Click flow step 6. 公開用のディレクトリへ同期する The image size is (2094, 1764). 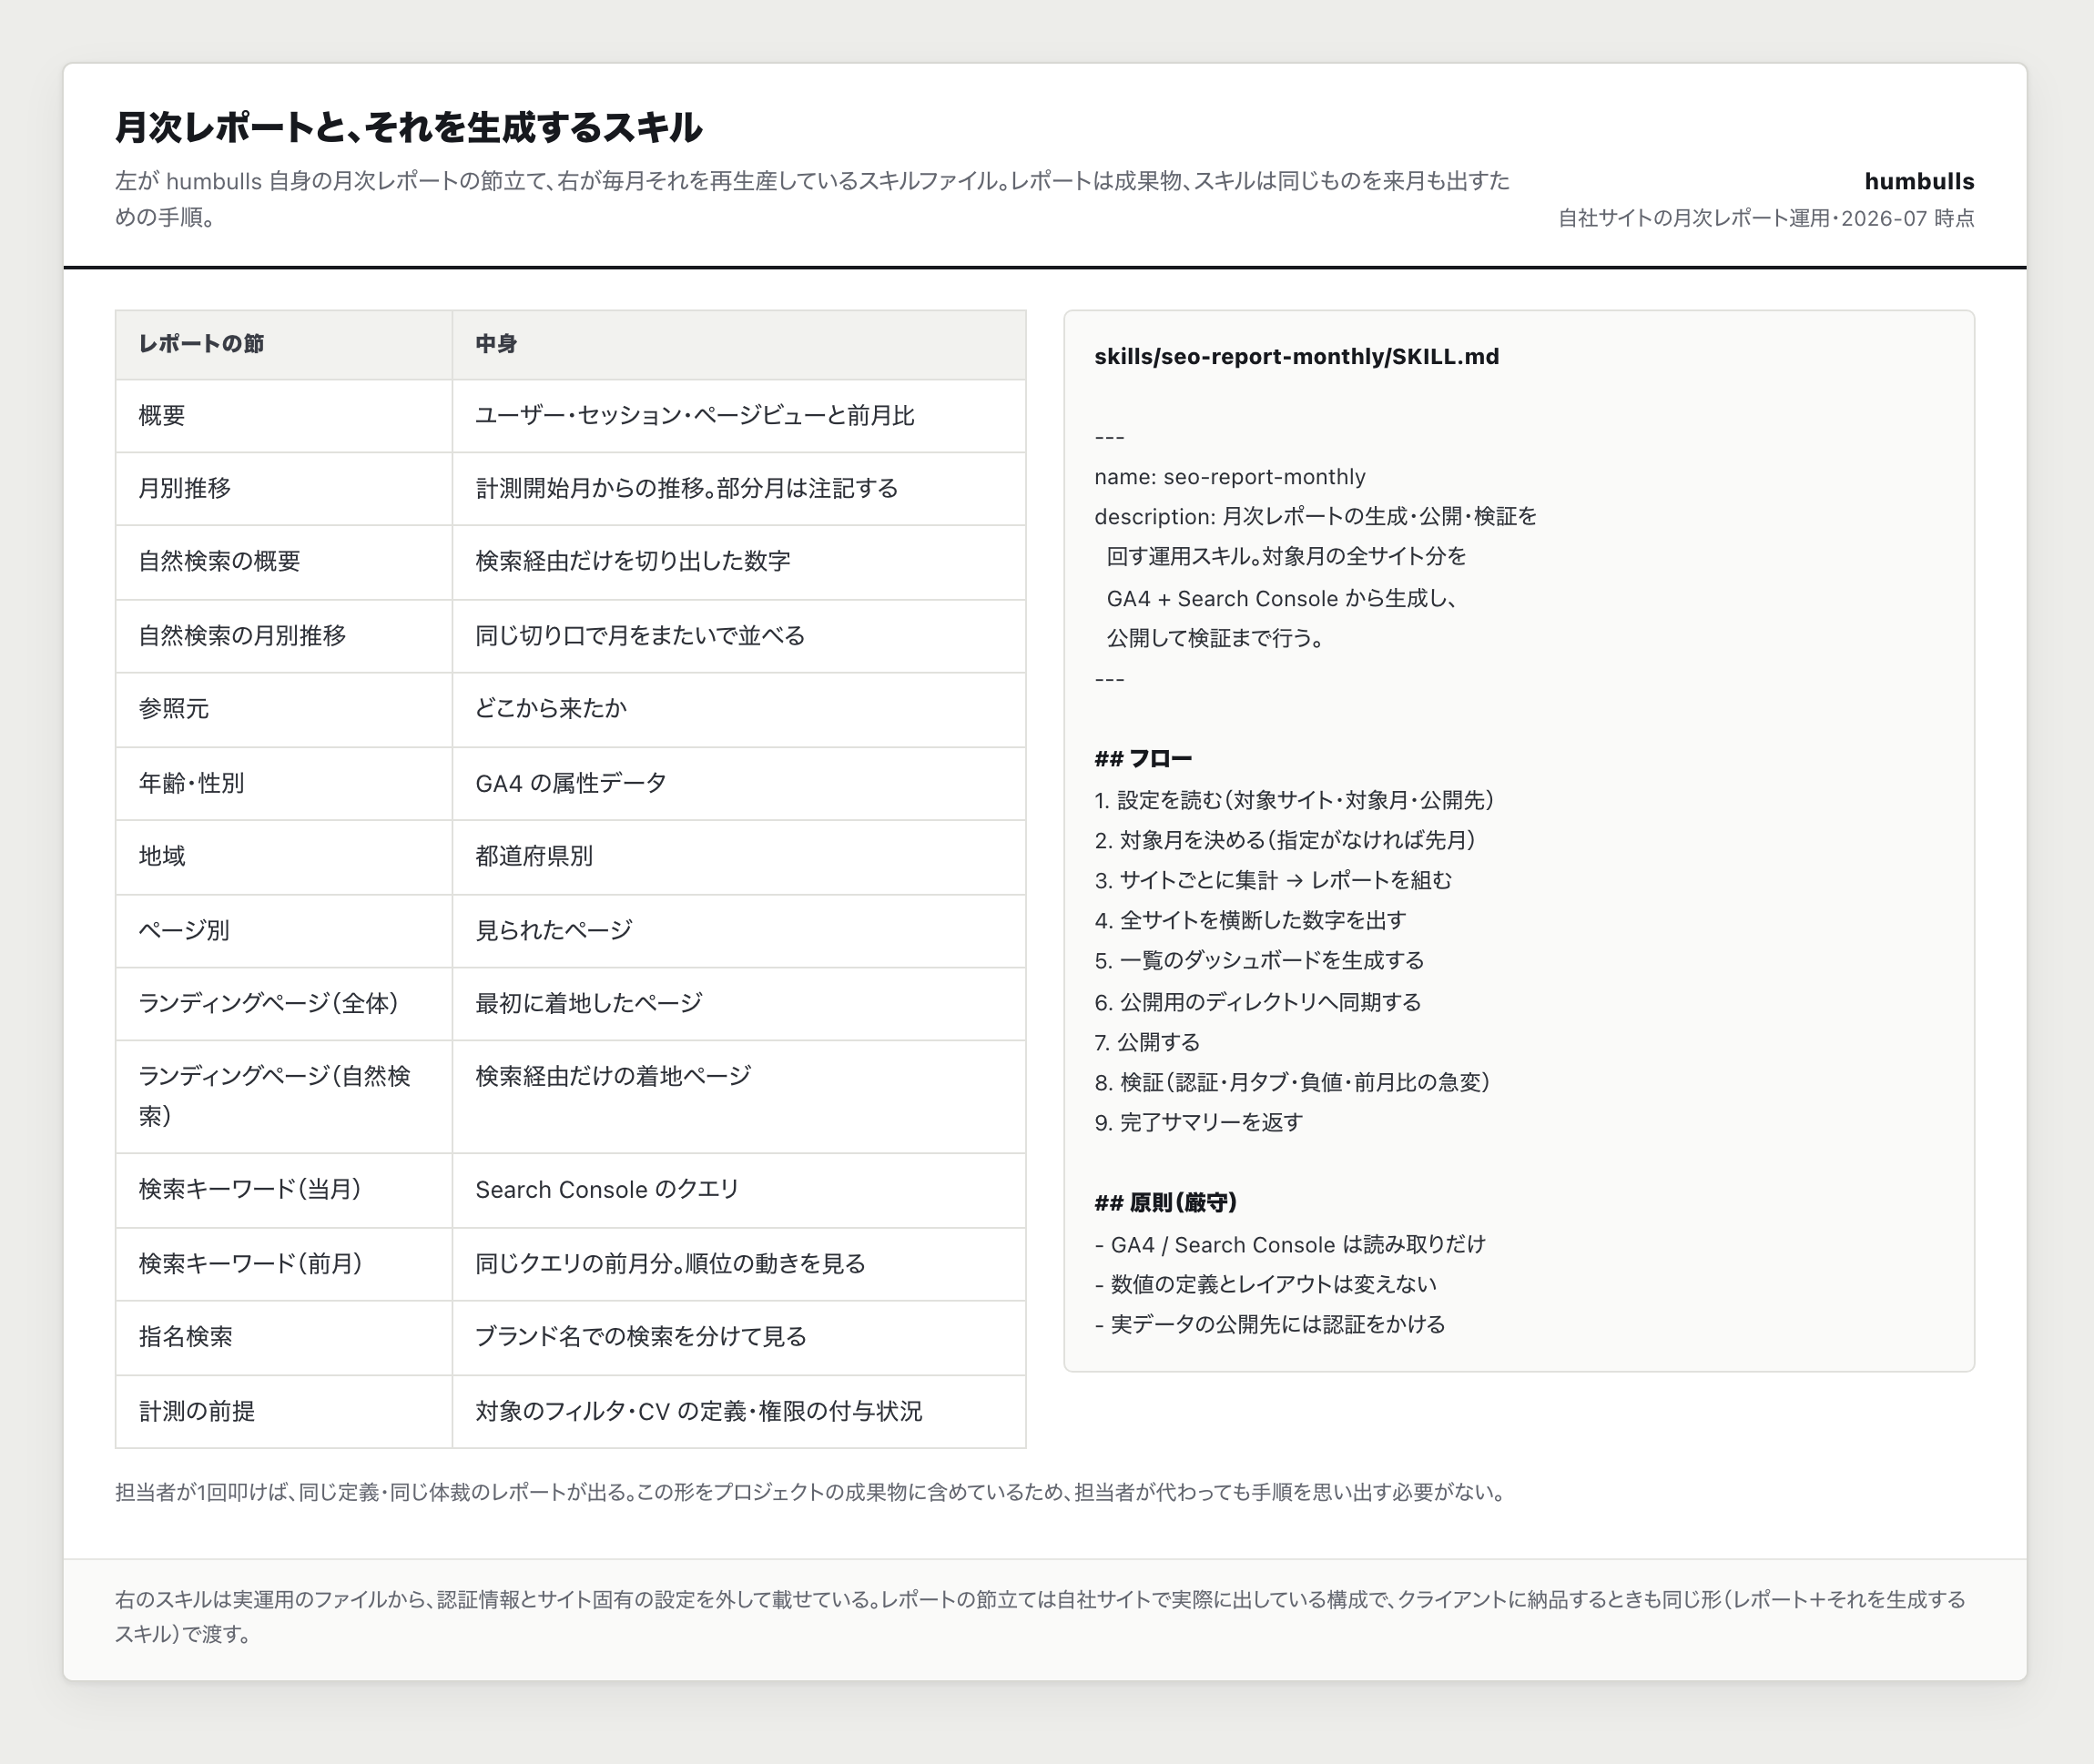tap(1258, 1003)
